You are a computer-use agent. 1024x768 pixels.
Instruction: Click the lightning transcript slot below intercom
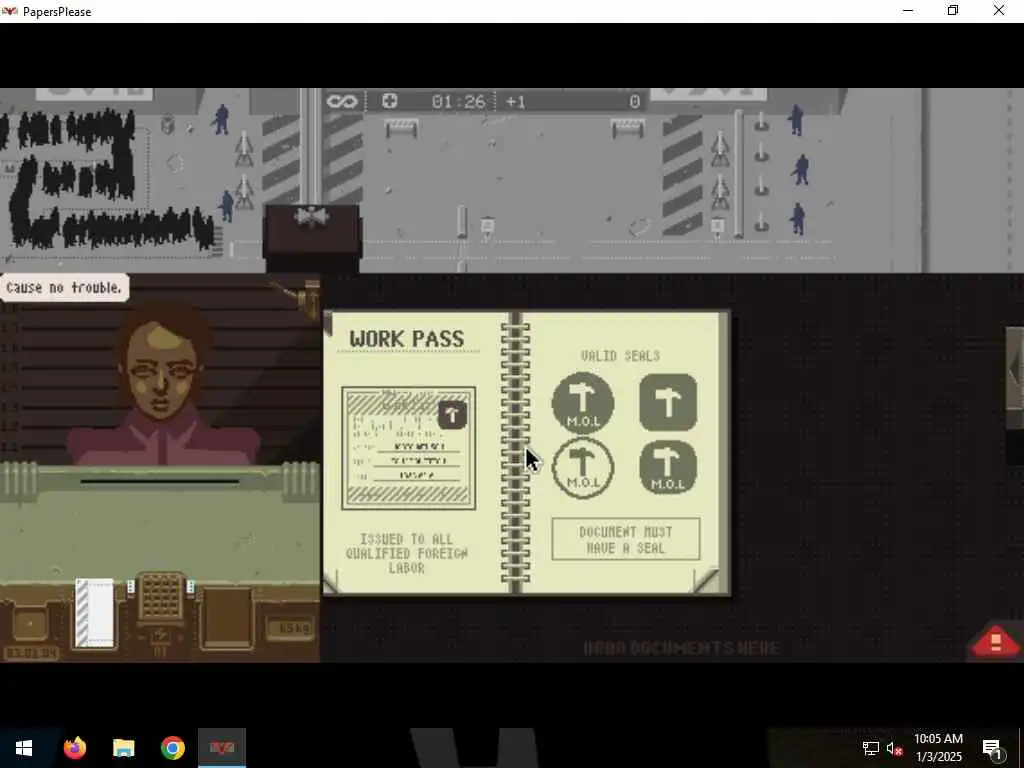[161, 636]
